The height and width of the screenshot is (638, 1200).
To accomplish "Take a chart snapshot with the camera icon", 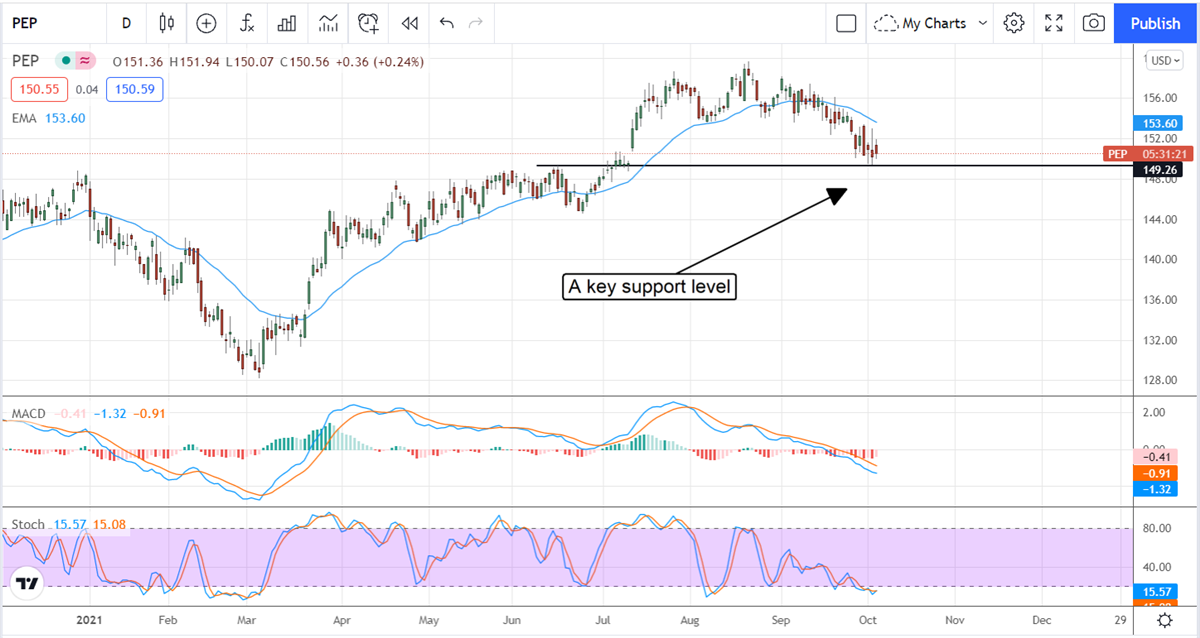I will (x=1094, y=22).
